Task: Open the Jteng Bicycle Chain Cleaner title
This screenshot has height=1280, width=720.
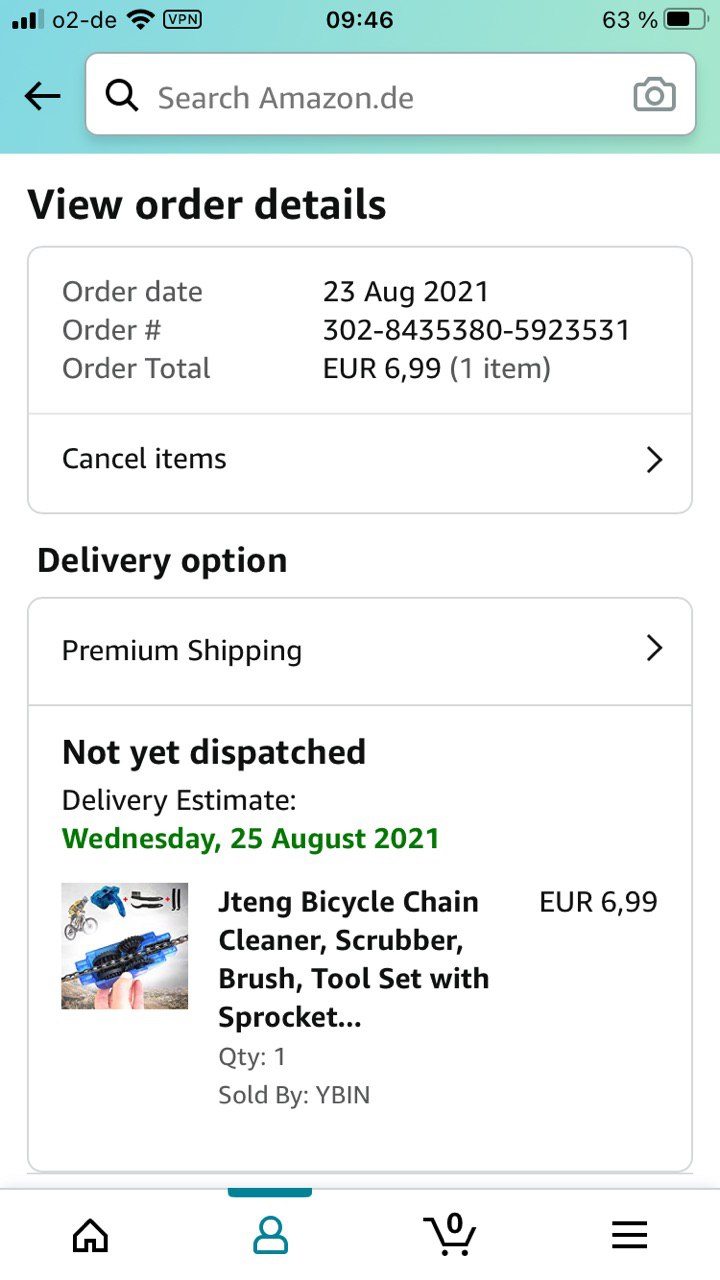Action: coord(353,959)
